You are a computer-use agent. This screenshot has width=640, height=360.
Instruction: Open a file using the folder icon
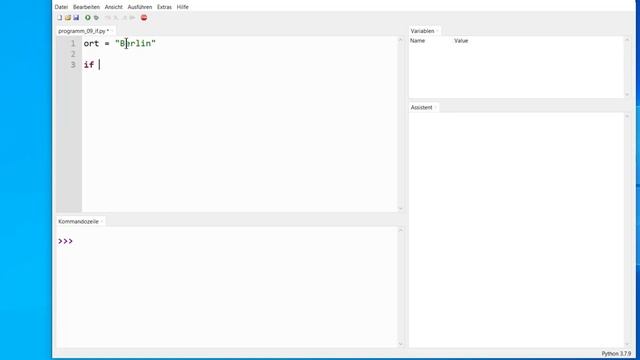68,18
